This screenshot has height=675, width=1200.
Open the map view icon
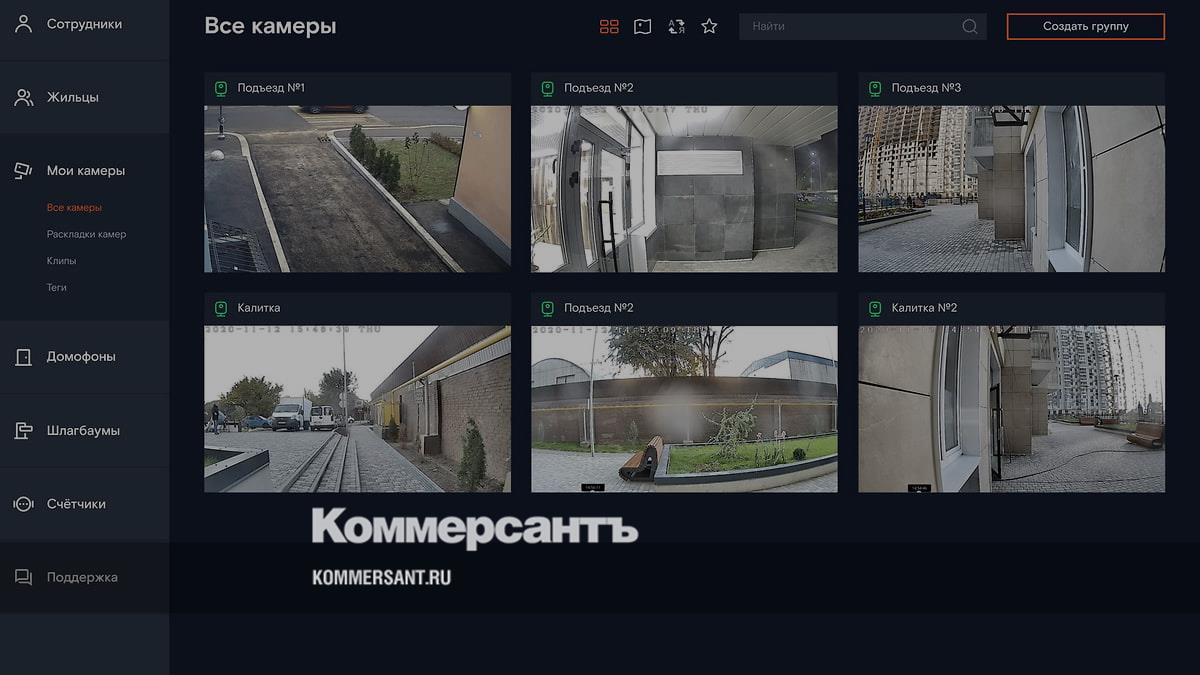click(x=642, y=27)
